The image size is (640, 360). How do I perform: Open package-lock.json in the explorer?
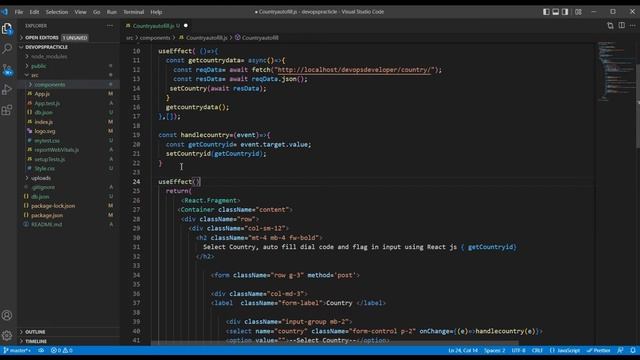point(69,206)
